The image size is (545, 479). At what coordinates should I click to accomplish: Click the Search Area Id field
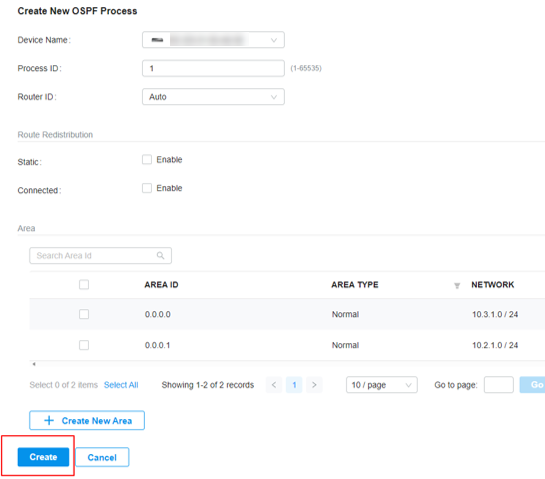[100, 255]
